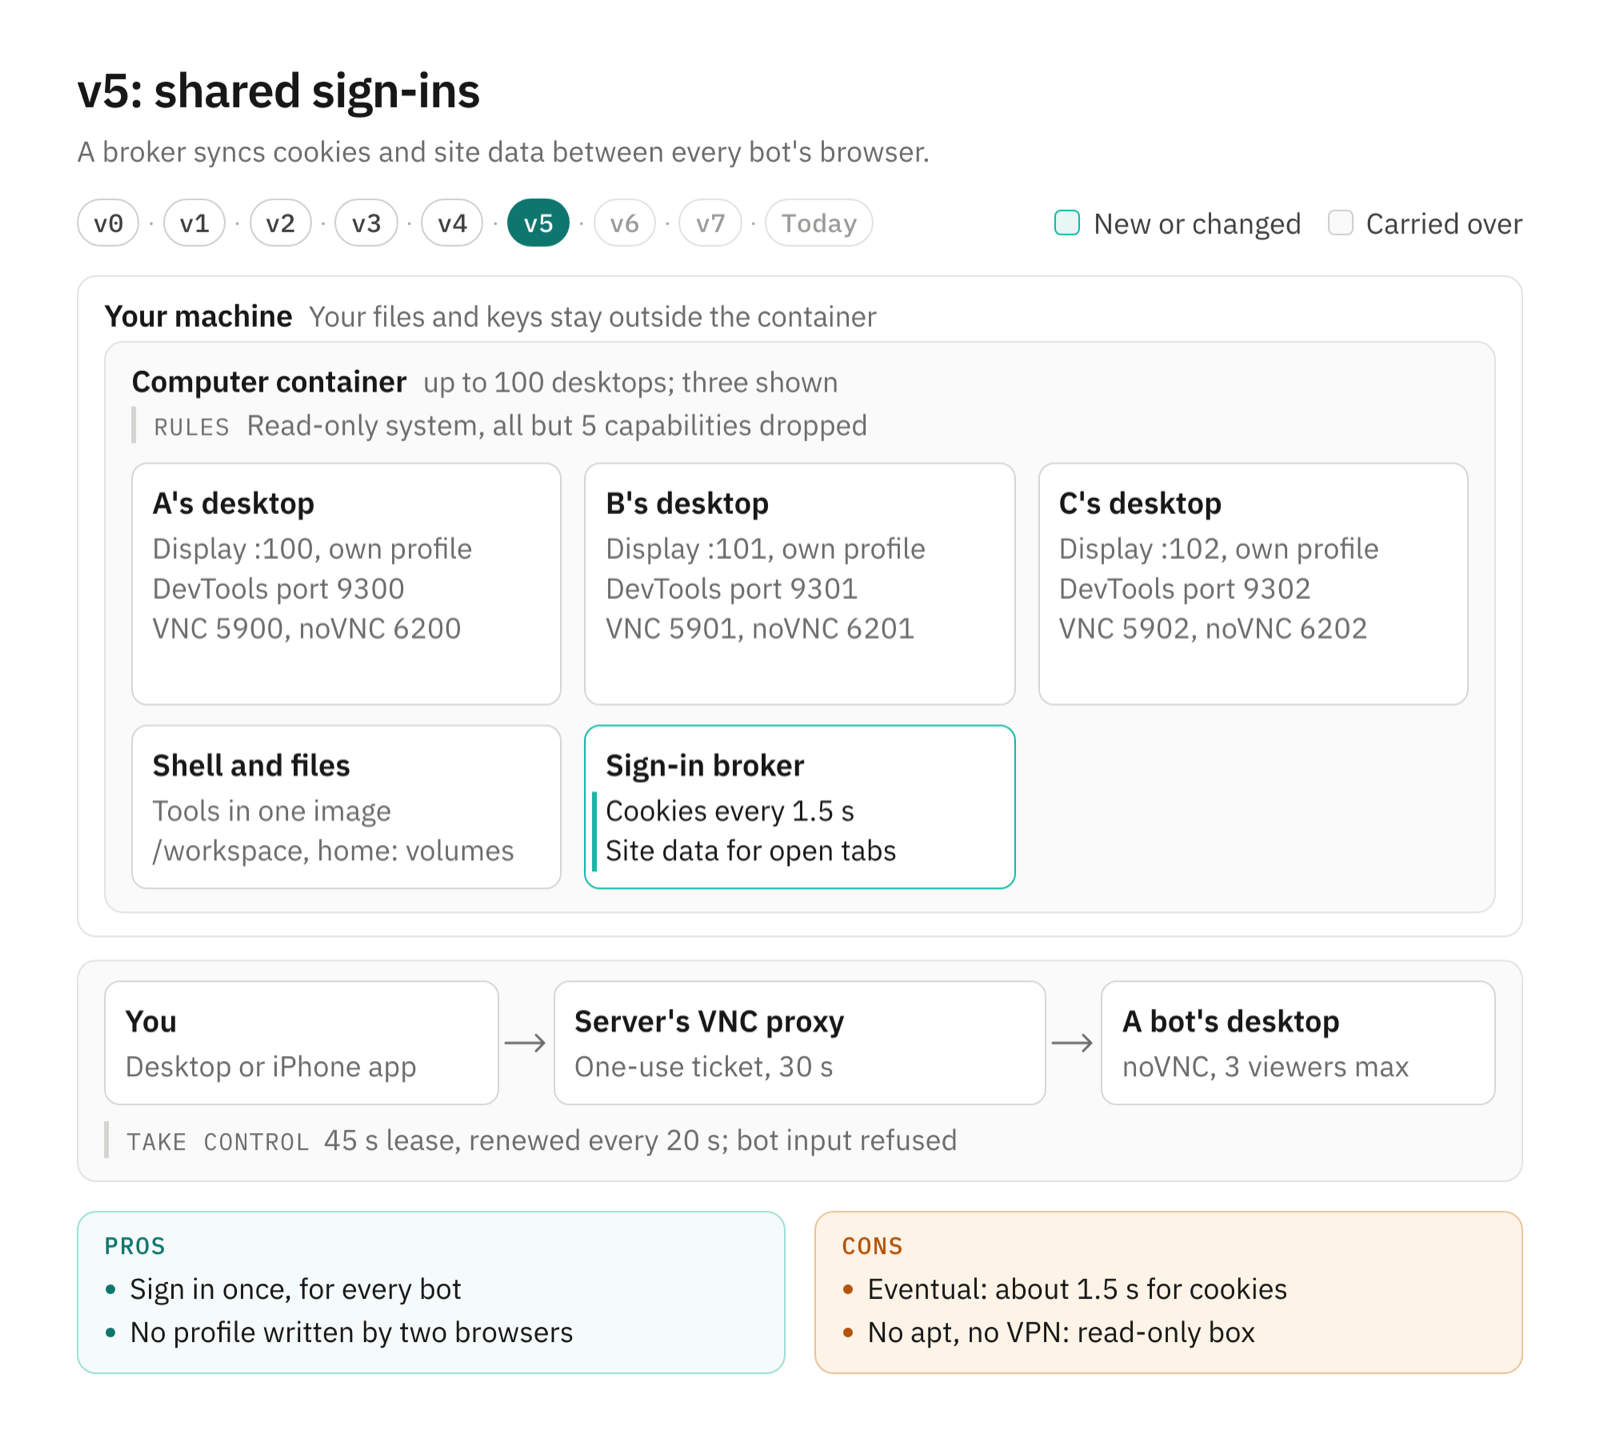Click the New or changed legend swatch
The image size is (1600, 1435).
pos(1067,223)
